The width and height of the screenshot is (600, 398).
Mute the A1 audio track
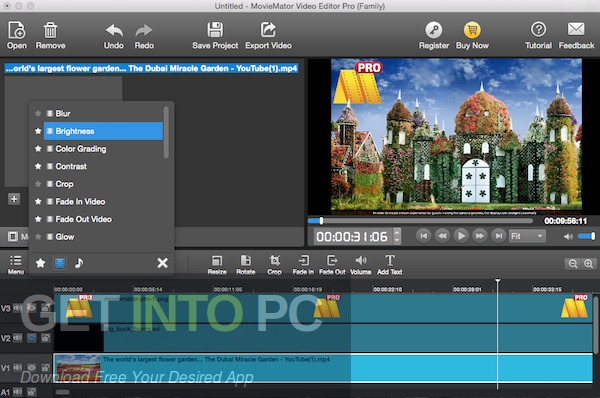pyautogui.click(x=18, y=392)
